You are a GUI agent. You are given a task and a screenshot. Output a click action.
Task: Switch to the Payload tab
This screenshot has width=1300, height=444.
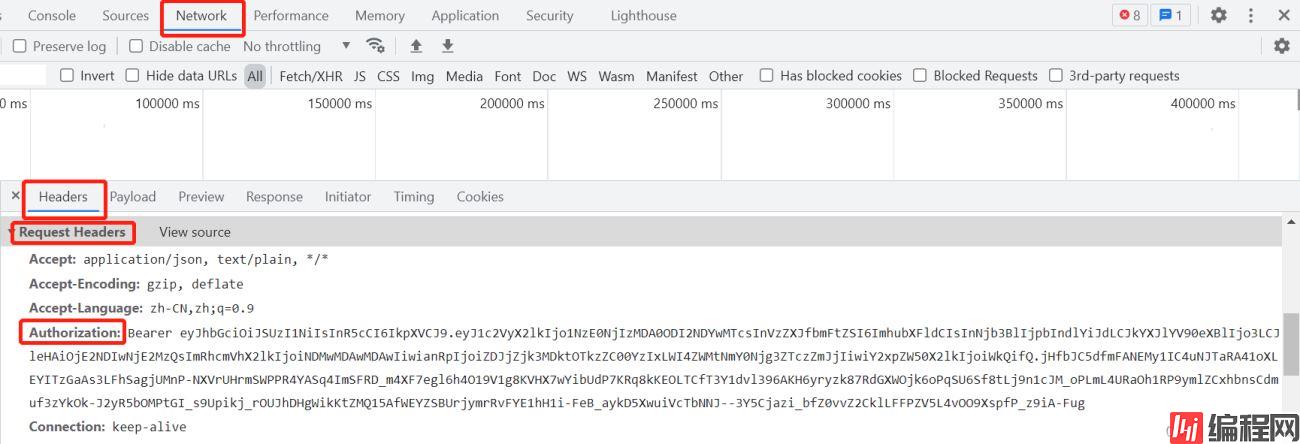click(x=133, y=197)
